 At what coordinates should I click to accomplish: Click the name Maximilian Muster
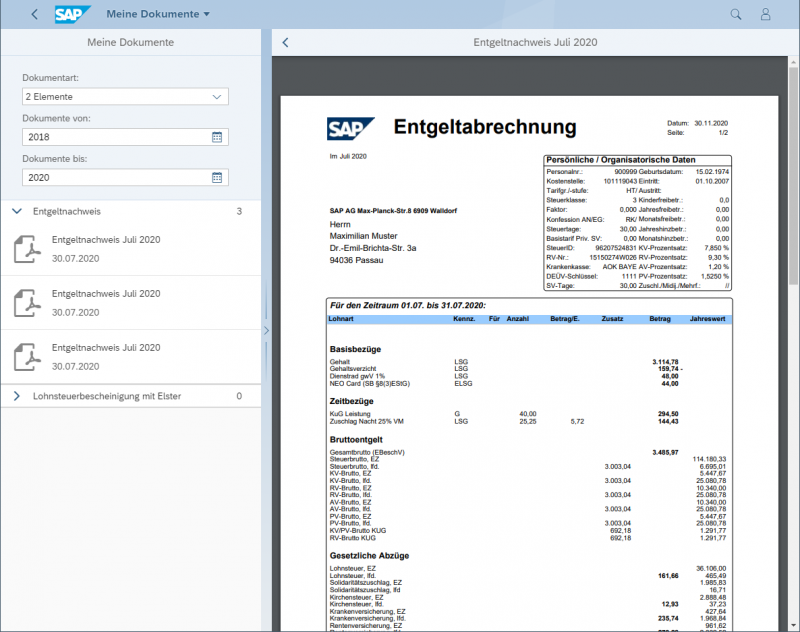(x=363, y=236)
